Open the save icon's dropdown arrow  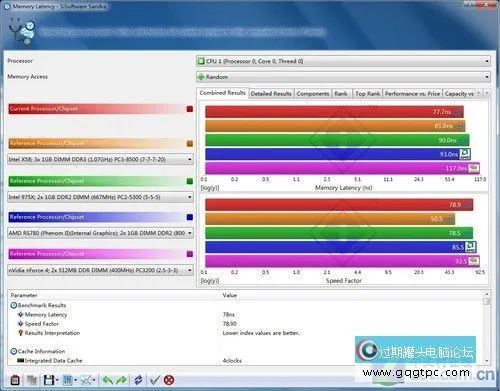point(57,380)
